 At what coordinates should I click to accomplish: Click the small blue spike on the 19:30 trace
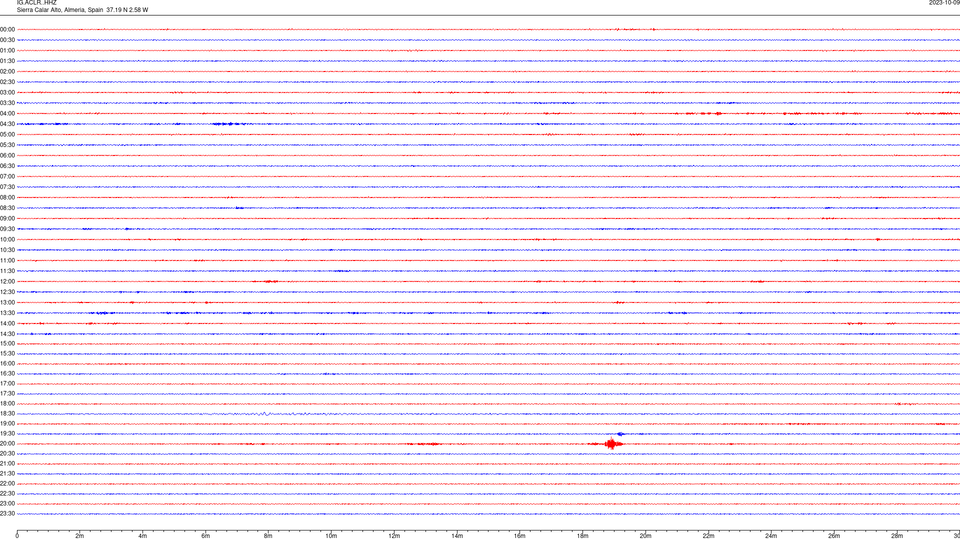click(621, 433)
